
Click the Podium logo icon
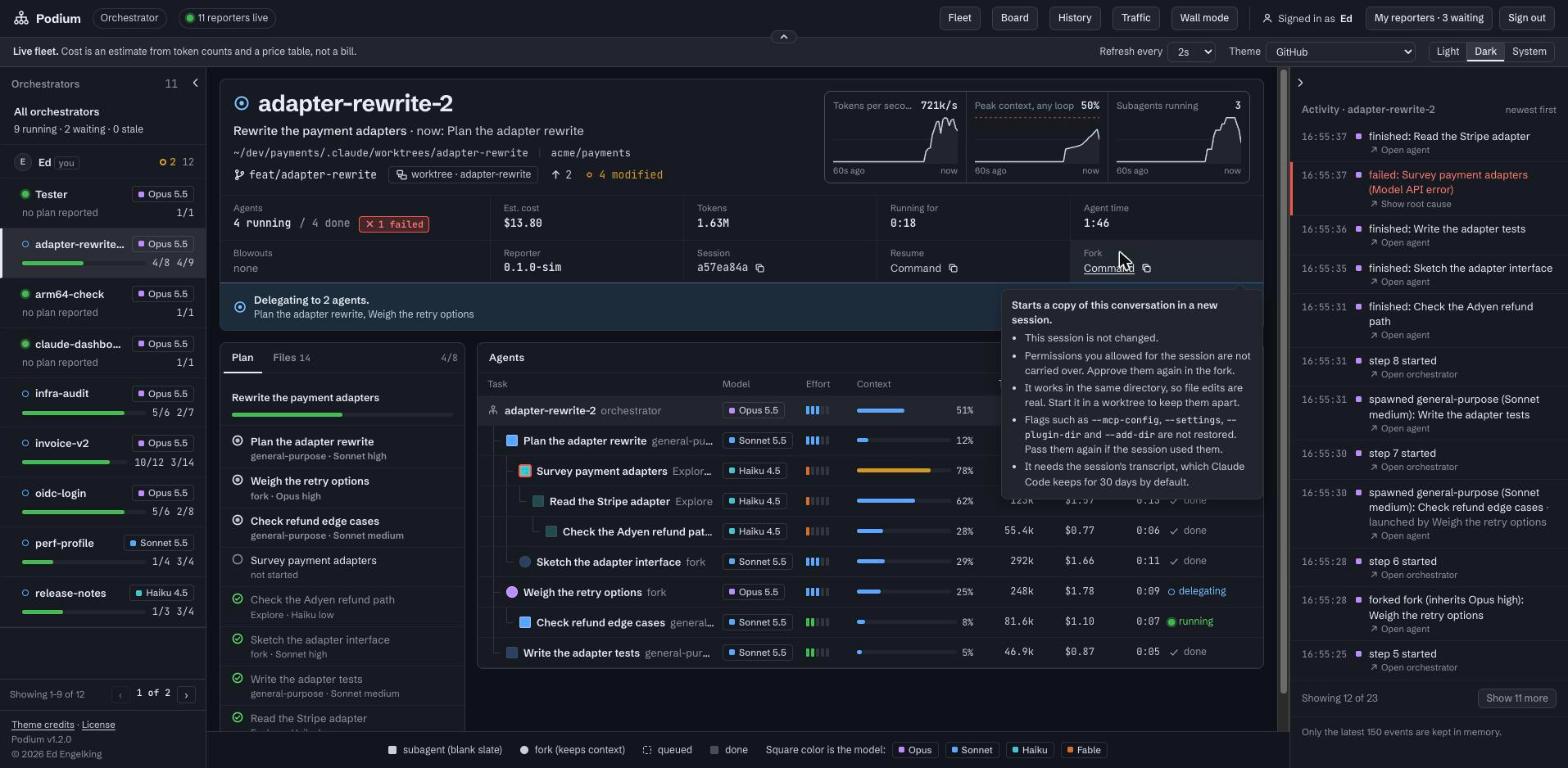(x=21, y=18)
